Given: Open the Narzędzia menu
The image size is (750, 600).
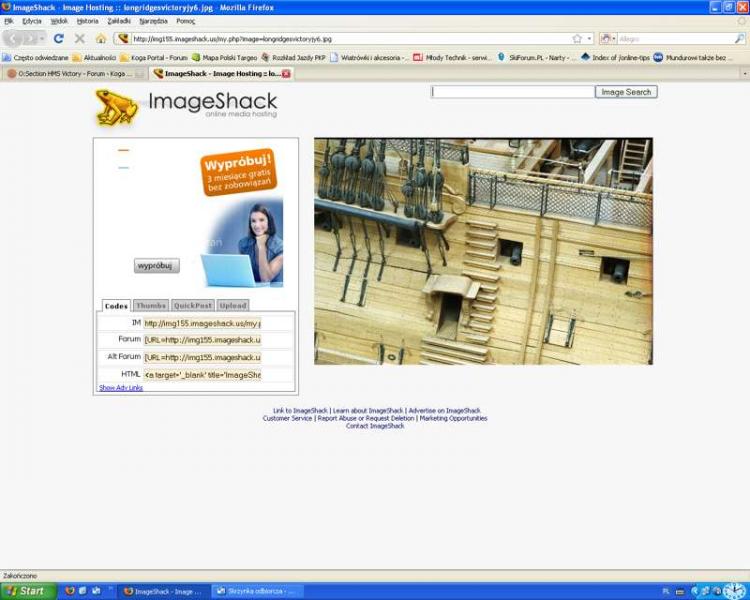Looking at the screenshot, I should 153,21.
